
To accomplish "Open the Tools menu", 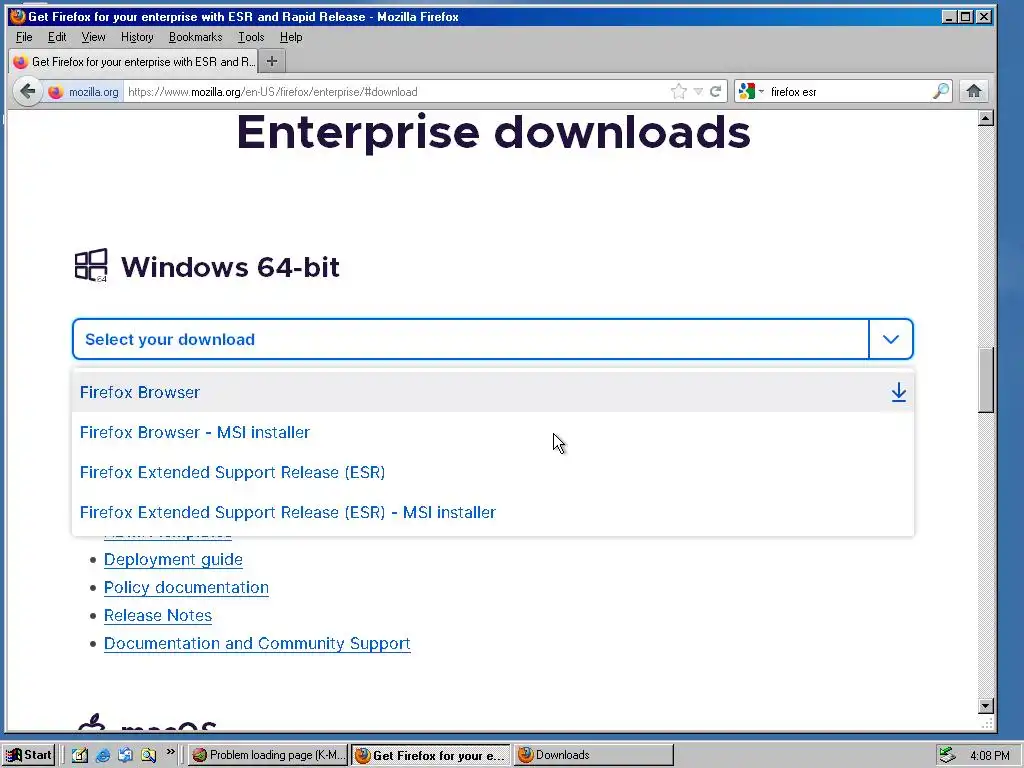I will pyautogui.click(x=251, y=37).
